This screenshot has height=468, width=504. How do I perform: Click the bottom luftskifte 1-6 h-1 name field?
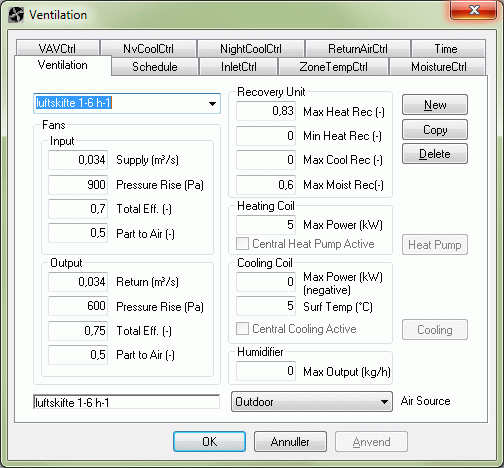click(127, 402)
